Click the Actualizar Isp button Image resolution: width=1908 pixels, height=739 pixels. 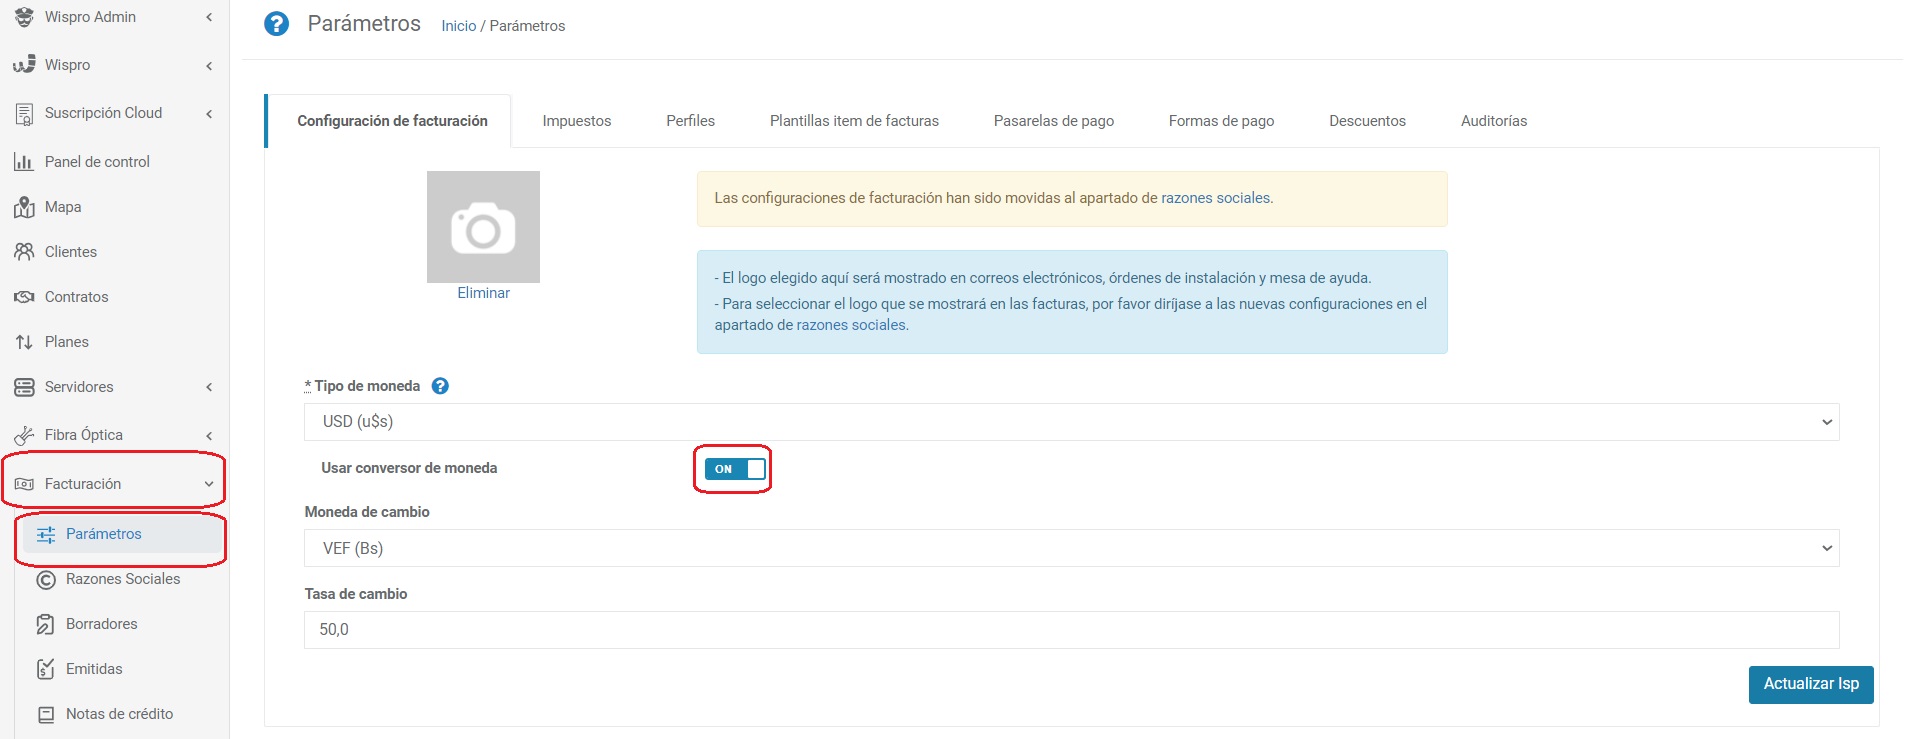[1811, 684]
